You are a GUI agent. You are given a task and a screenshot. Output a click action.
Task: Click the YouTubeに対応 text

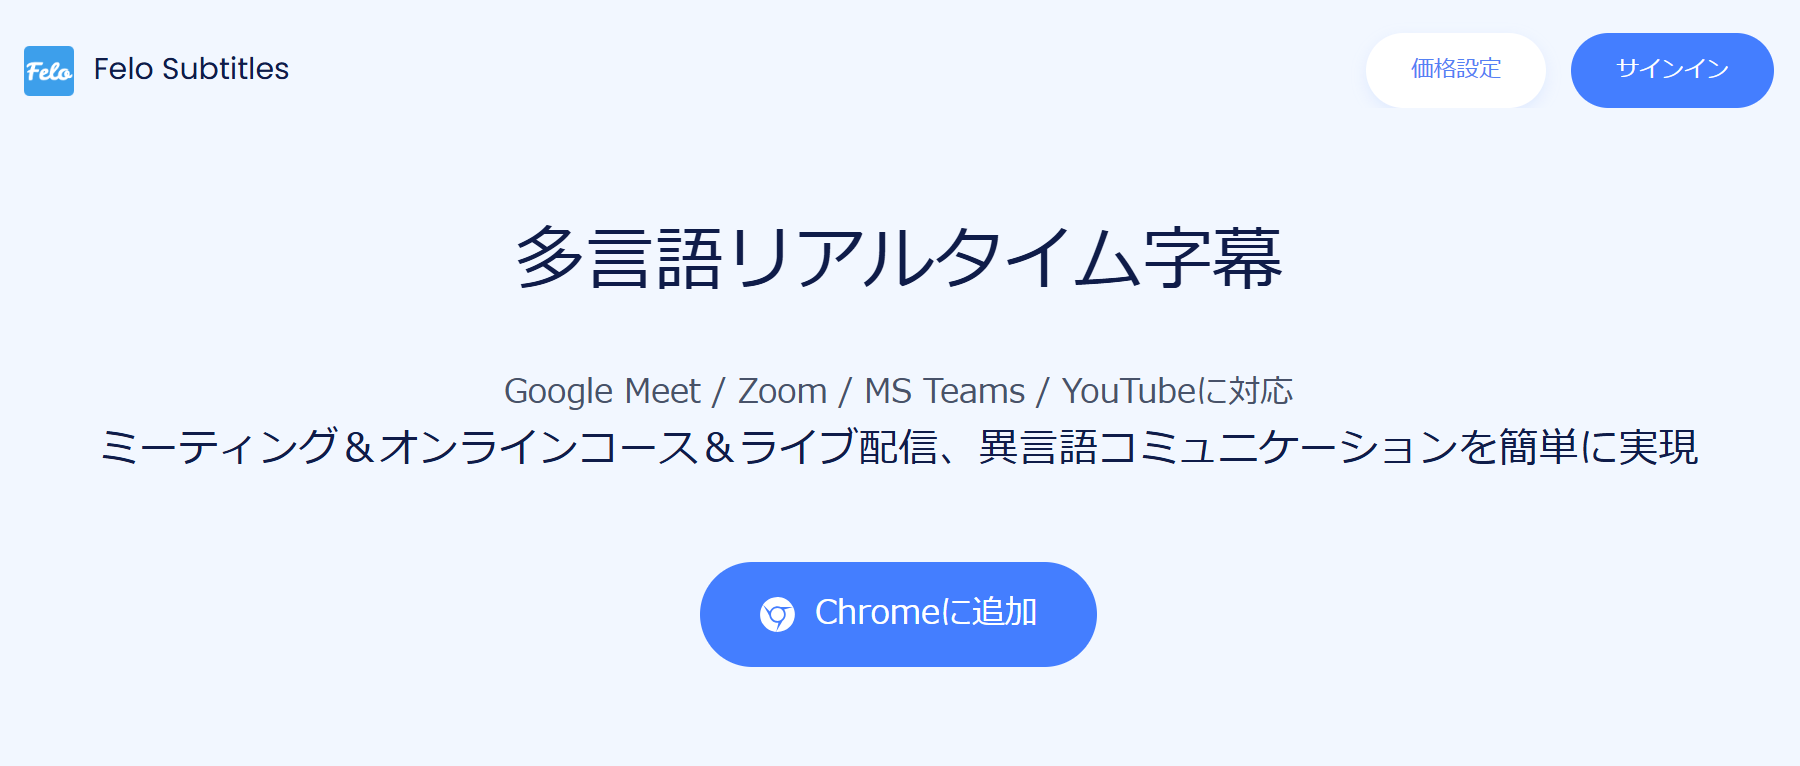click(1177, 391)
